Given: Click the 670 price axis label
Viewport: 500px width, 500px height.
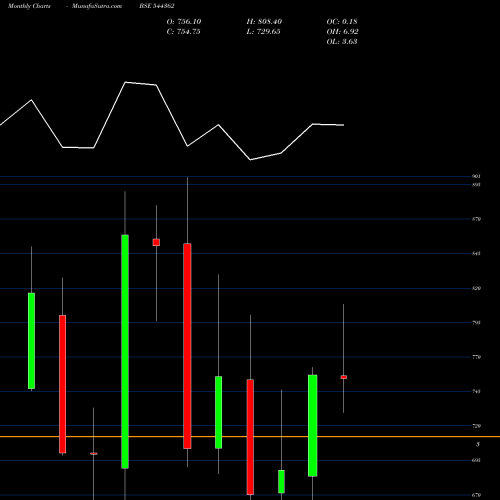Looking at the screenshot, I should click(476, 495).
